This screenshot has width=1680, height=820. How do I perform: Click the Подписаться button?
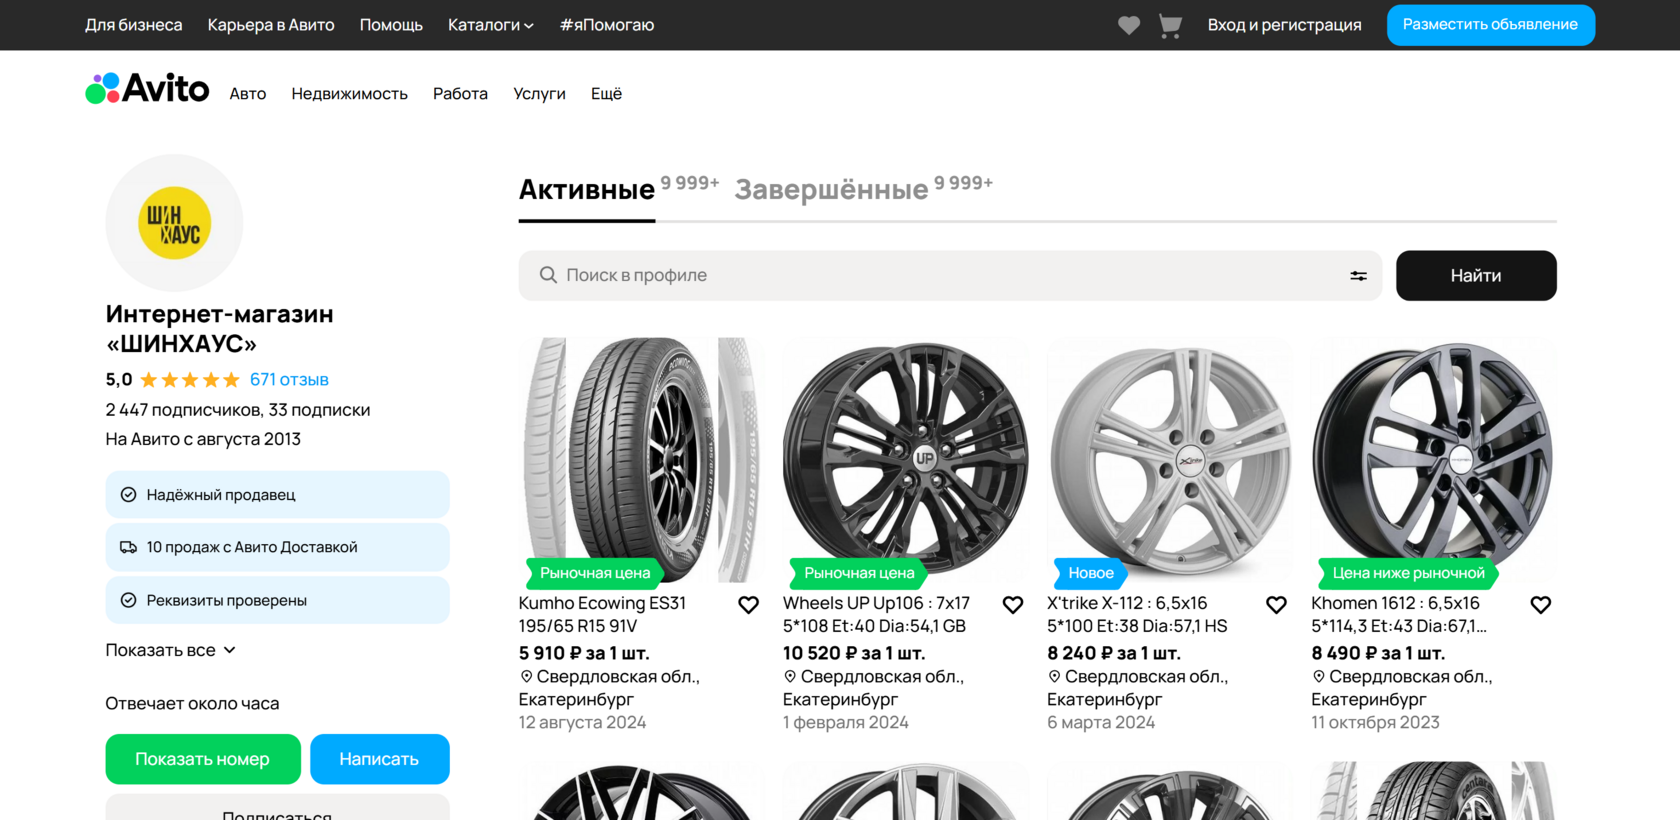pos(277,808)
